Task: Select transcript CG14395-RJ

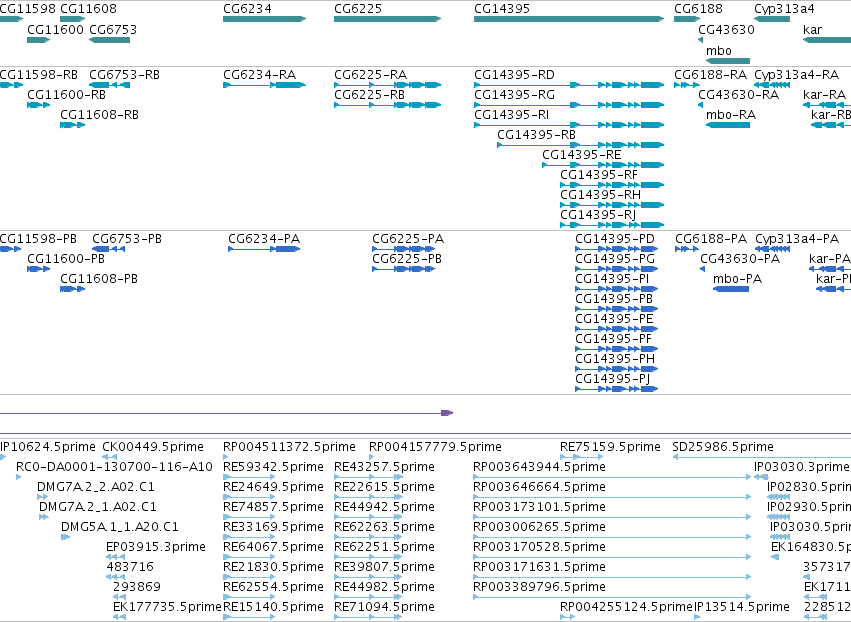Action: (612, 225)
